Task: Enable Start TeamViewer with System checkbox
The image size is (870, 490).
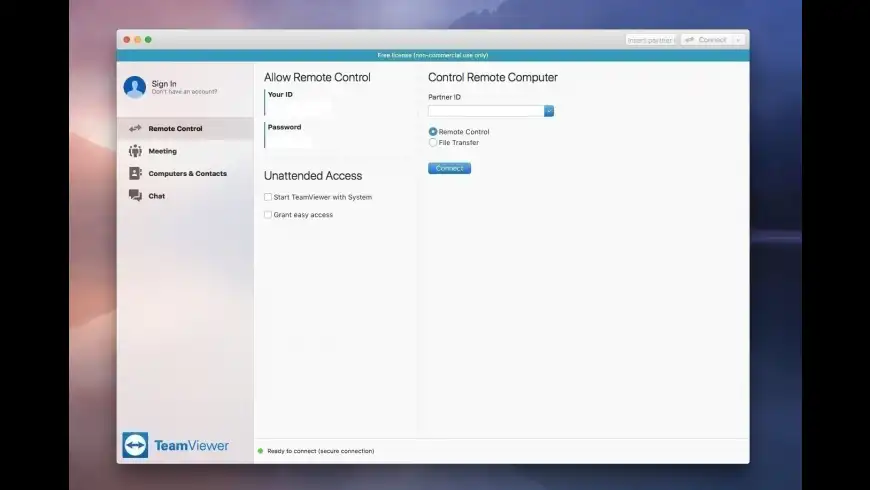Action: (268, 197)
